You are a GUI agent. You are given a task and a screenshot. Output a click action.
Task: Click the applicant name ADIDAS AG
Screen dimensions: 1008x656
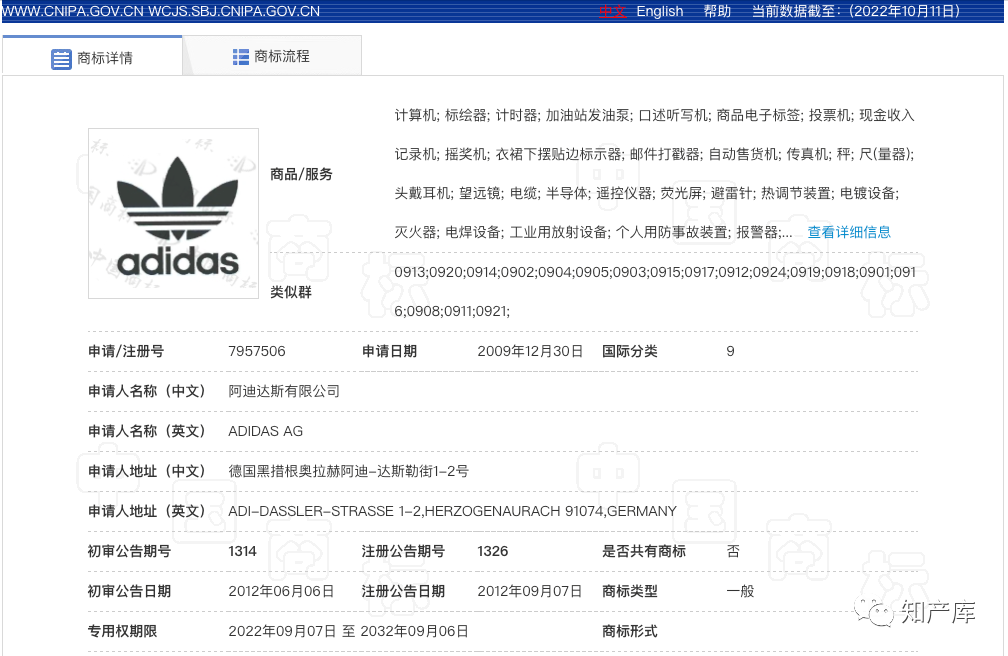(265, 431)
